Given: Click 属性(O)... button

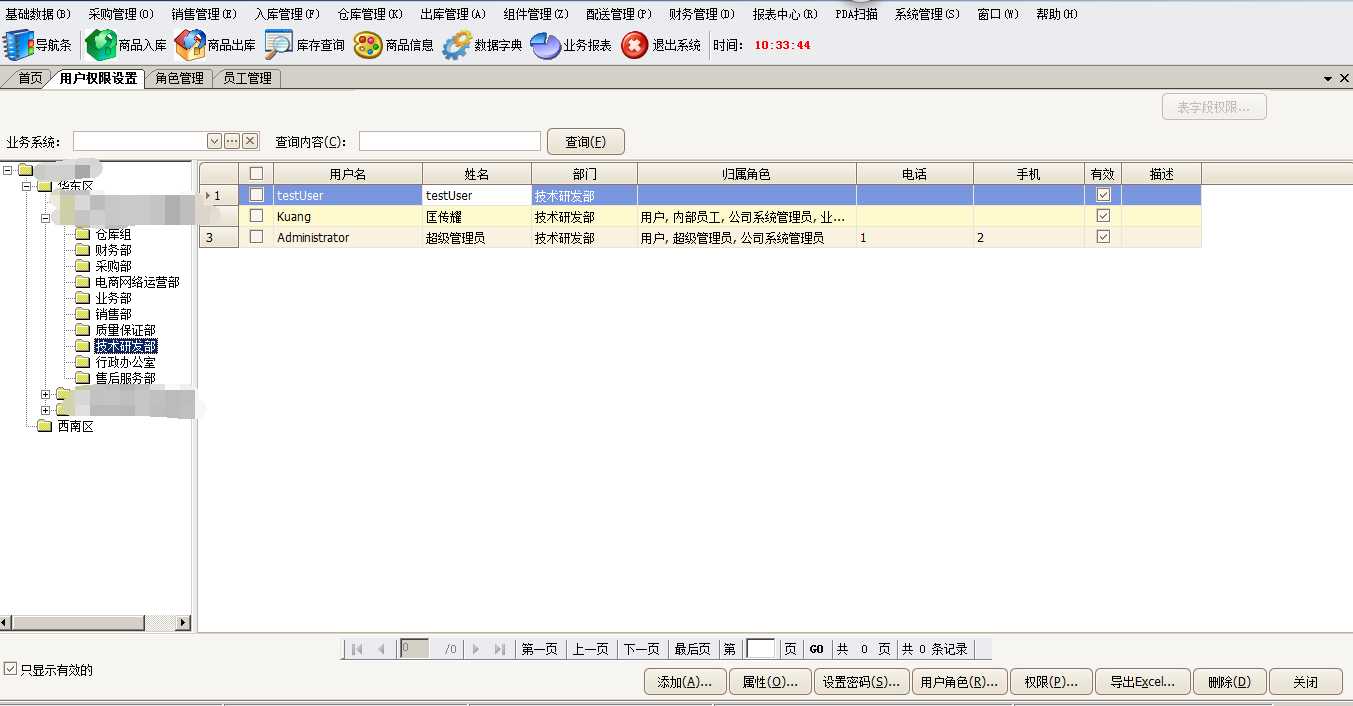Looking at the screenshot, I should 770,682.
